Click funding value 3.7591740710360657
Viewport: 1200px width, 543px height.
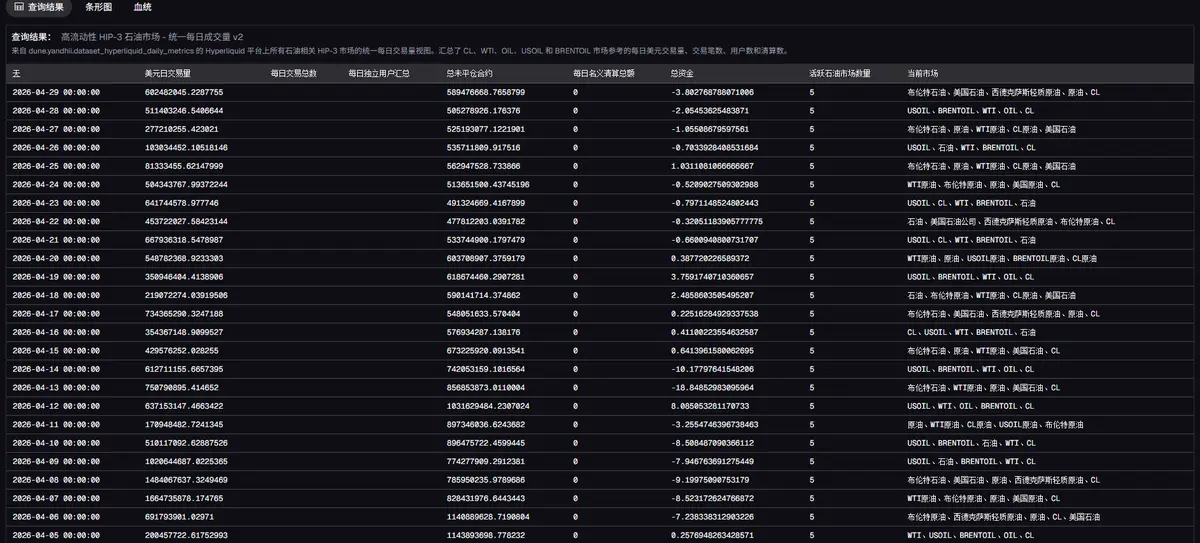[x=712, y=277]
